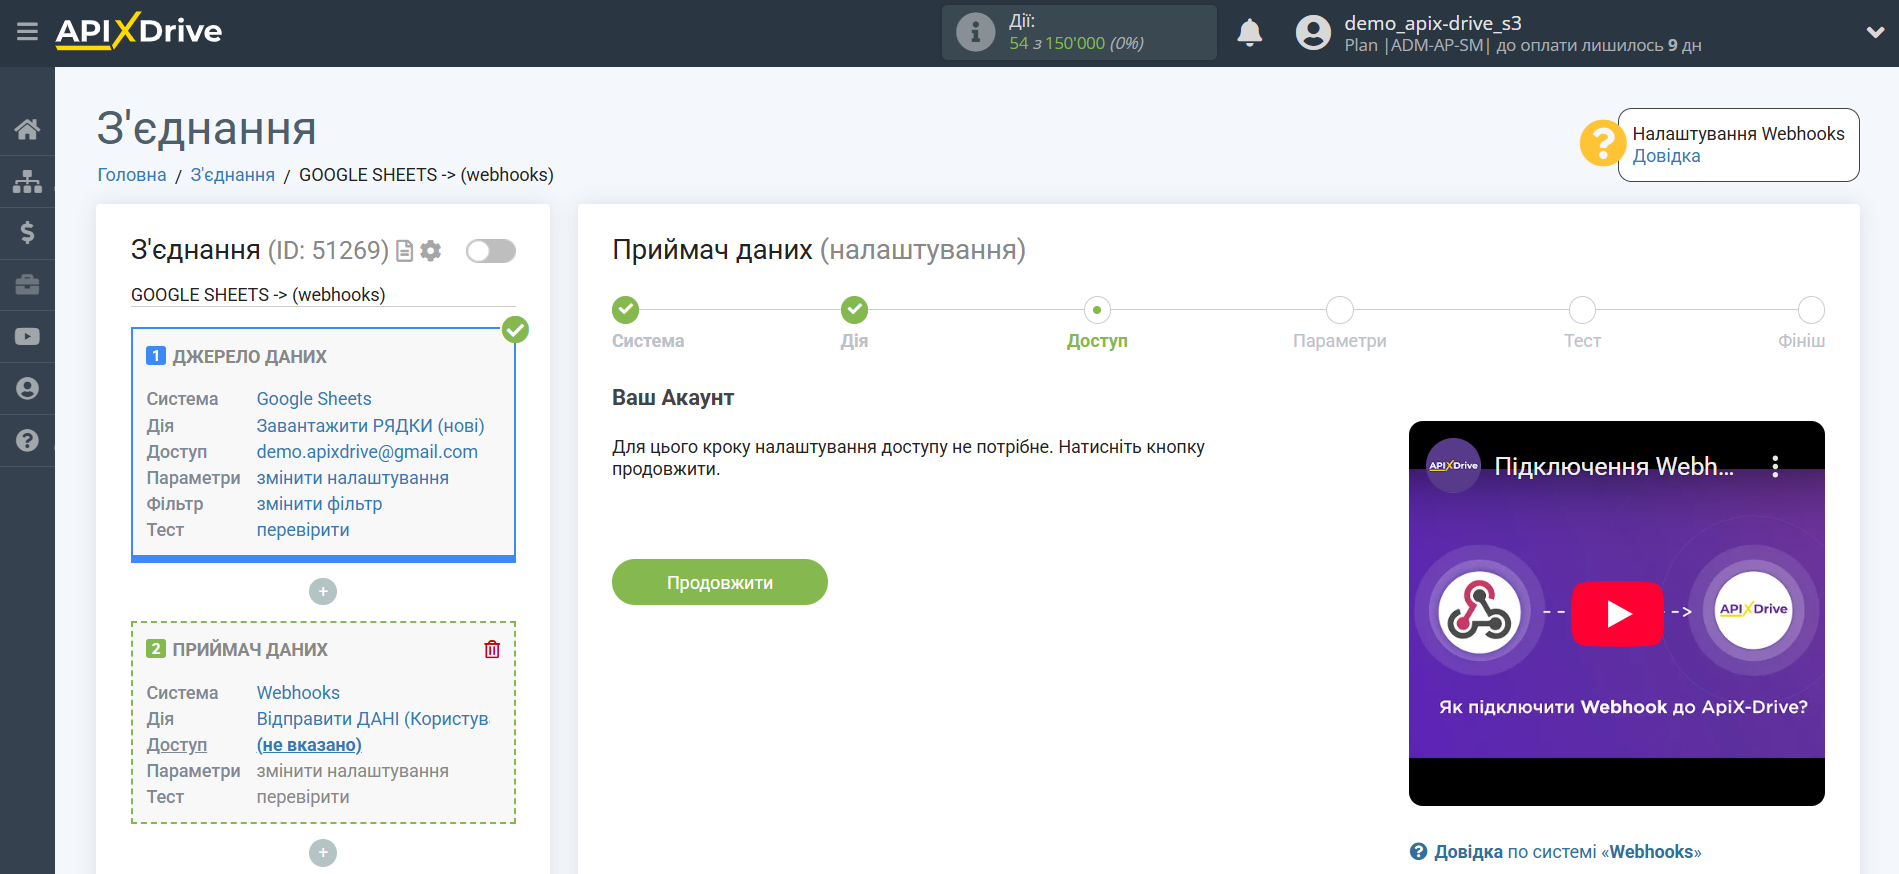1899x874 pixels.
Task: Go to Дія step
Action: click(x=854, y=310)
